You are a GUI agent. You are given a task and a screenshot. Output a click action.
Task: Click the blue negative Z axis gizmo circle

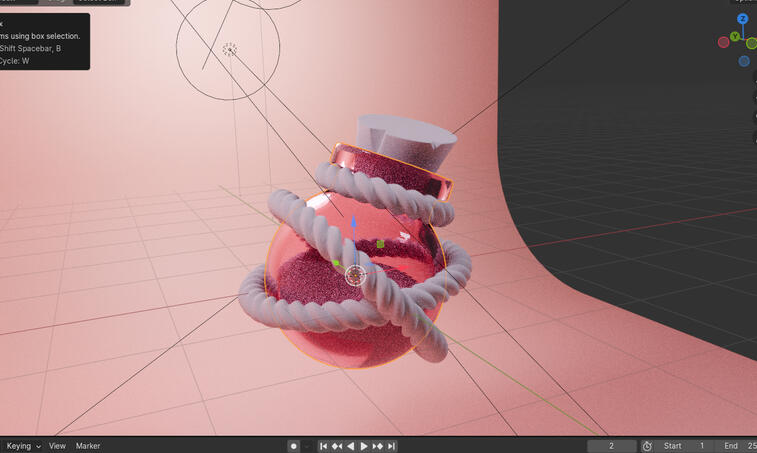point(744,61)
